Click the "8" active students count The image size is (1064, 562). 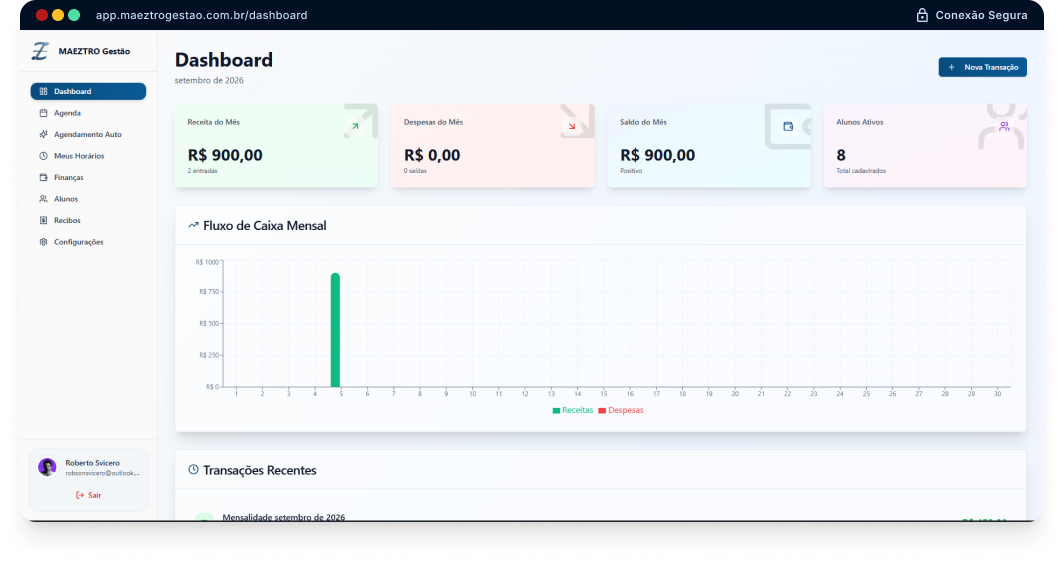pos(841,155)
